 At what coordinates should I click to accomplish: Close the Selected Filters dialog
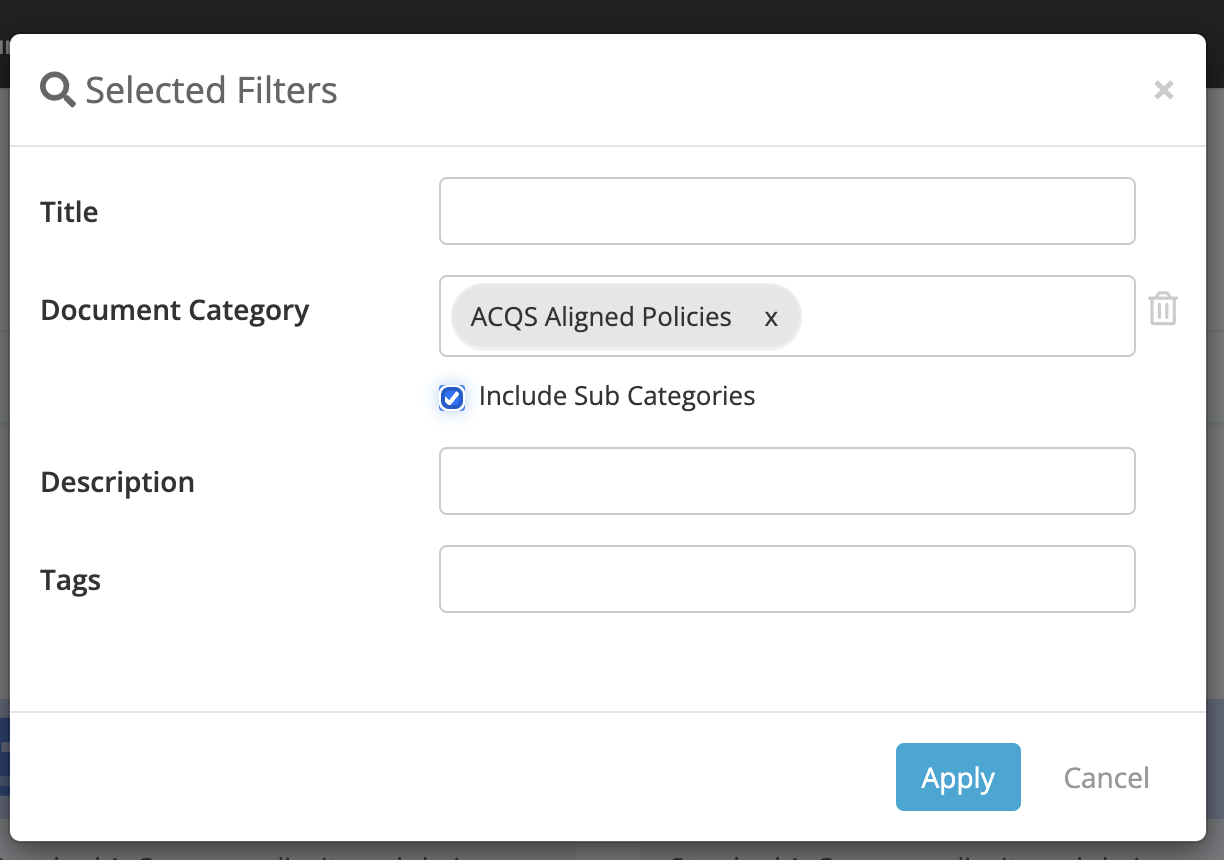coord(1163,90)
